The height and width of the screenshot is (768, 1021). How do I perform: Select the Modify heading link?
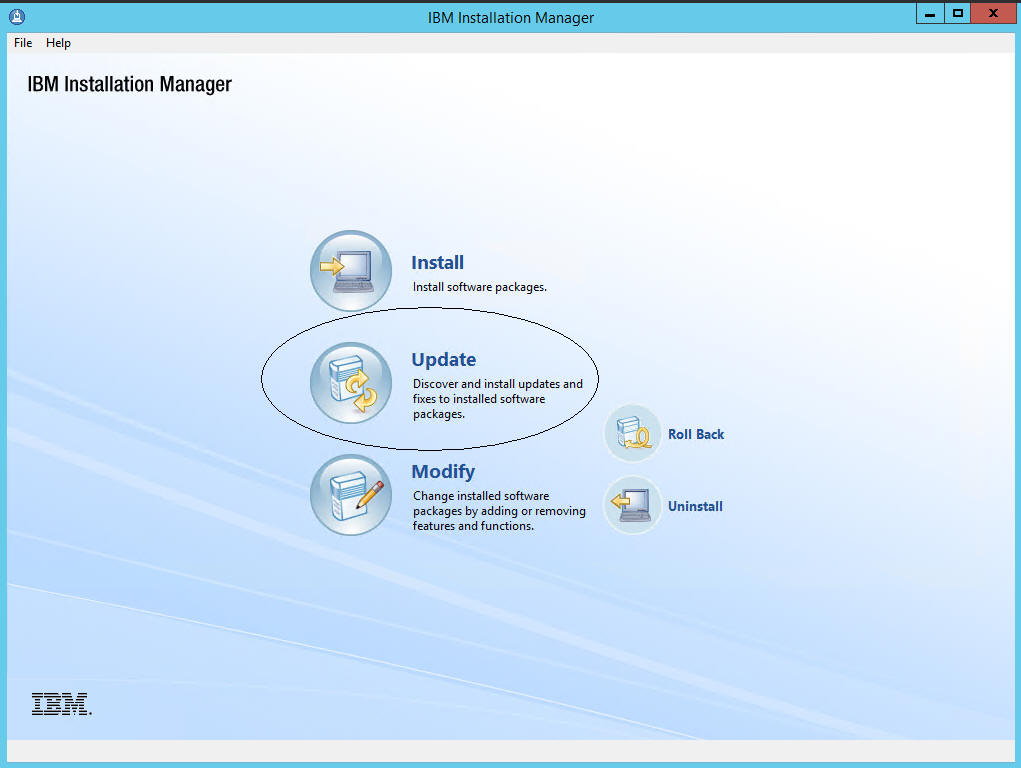click(x=443, y=472)
